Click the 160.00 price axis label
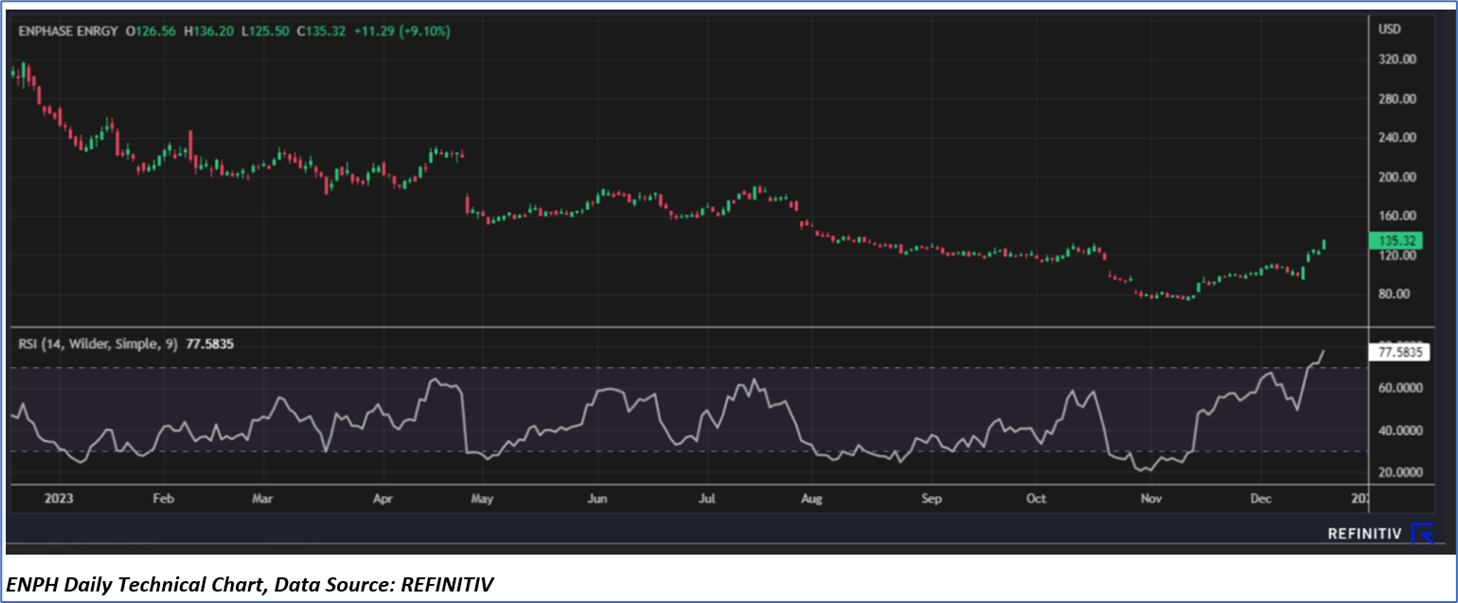Screen dimensions: 1458x603 (1396, 216)
